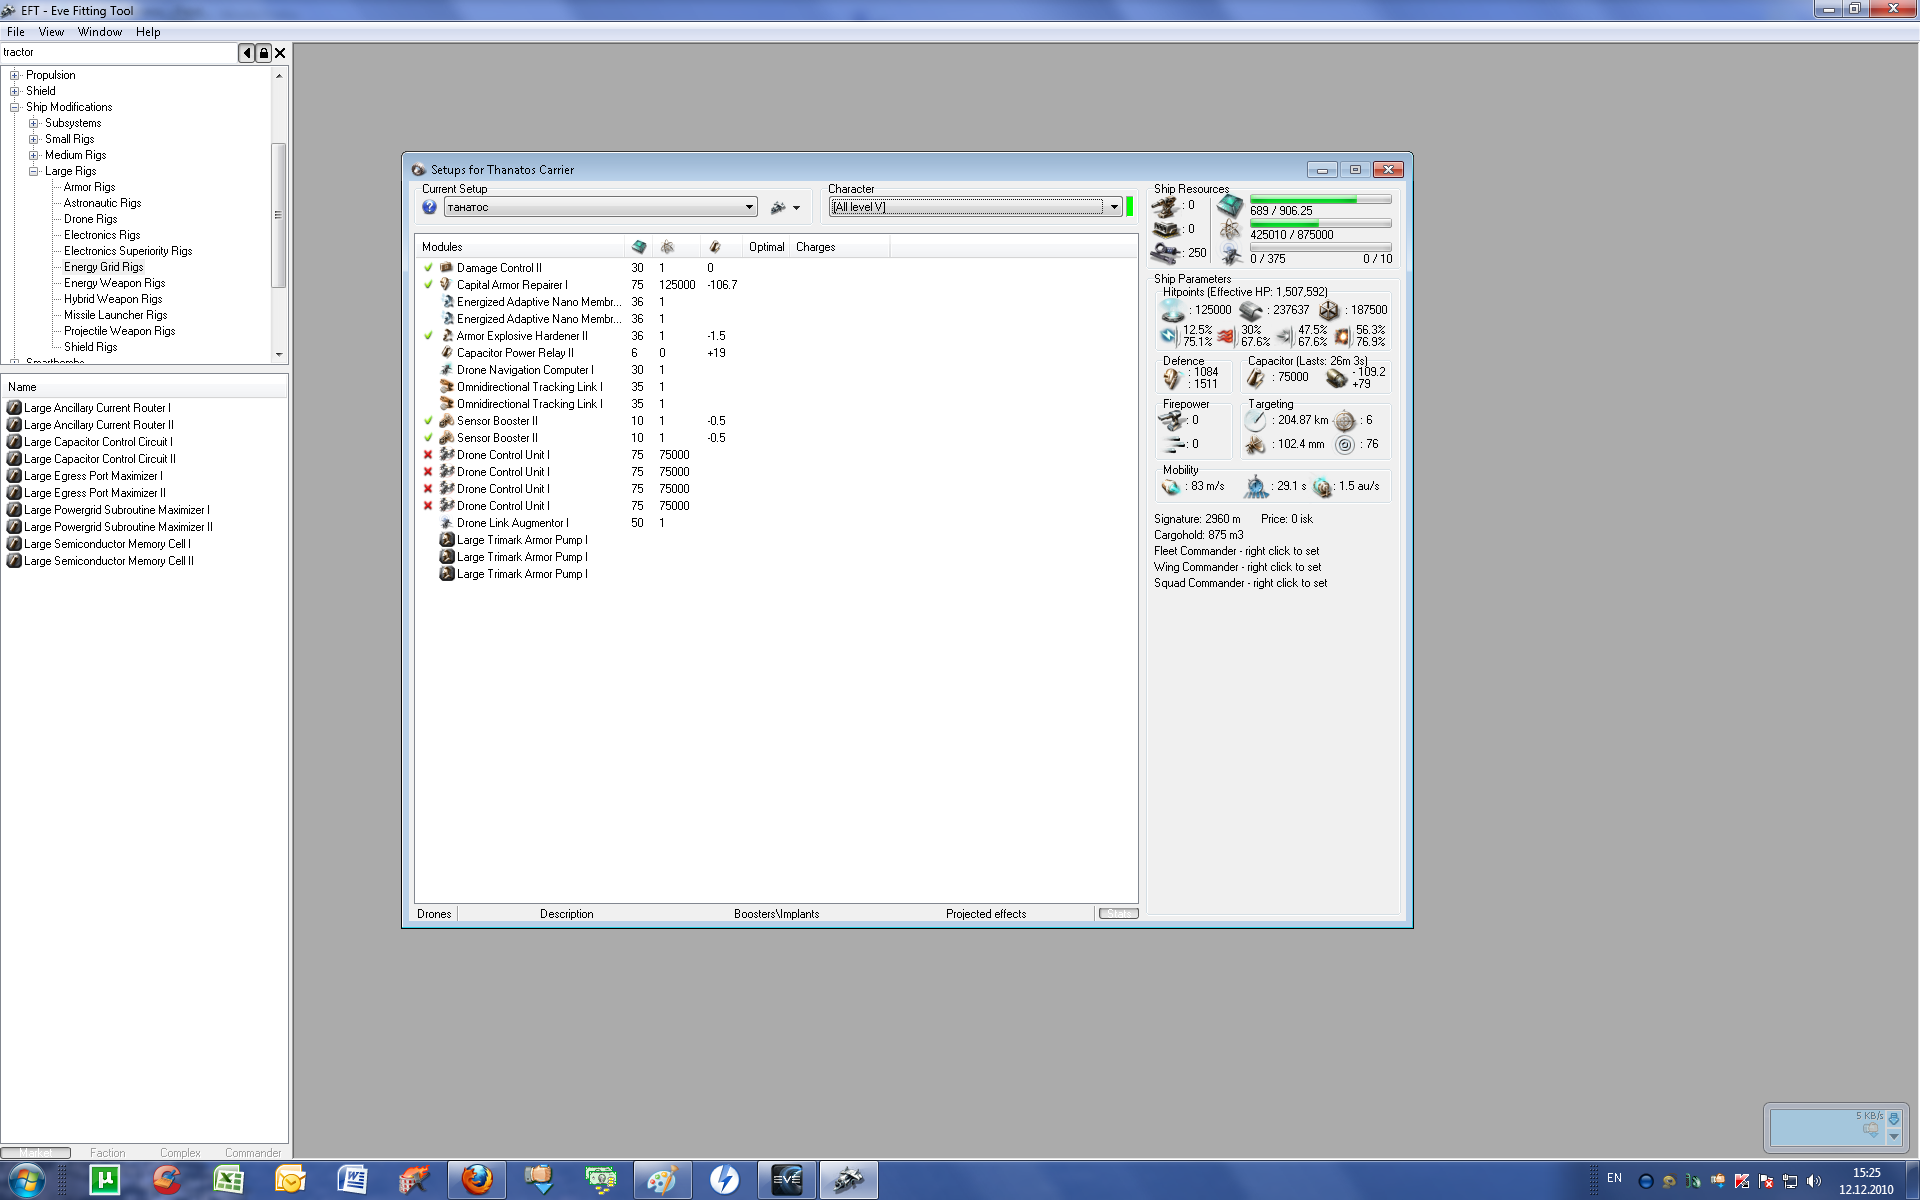Click the kinetic resistance icon
This screenshot has height=1200, width=1920.
1284,336
